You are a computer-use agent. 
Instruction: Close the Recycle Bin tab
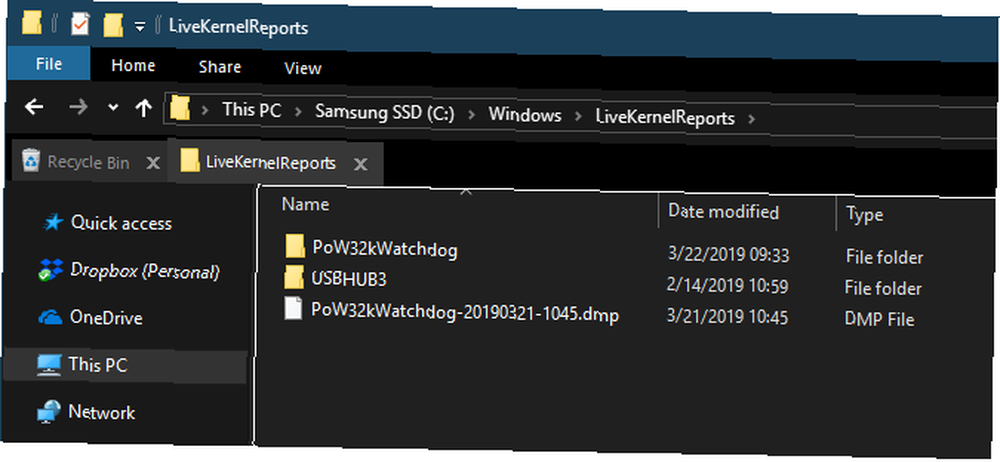[x=153, y=163]
